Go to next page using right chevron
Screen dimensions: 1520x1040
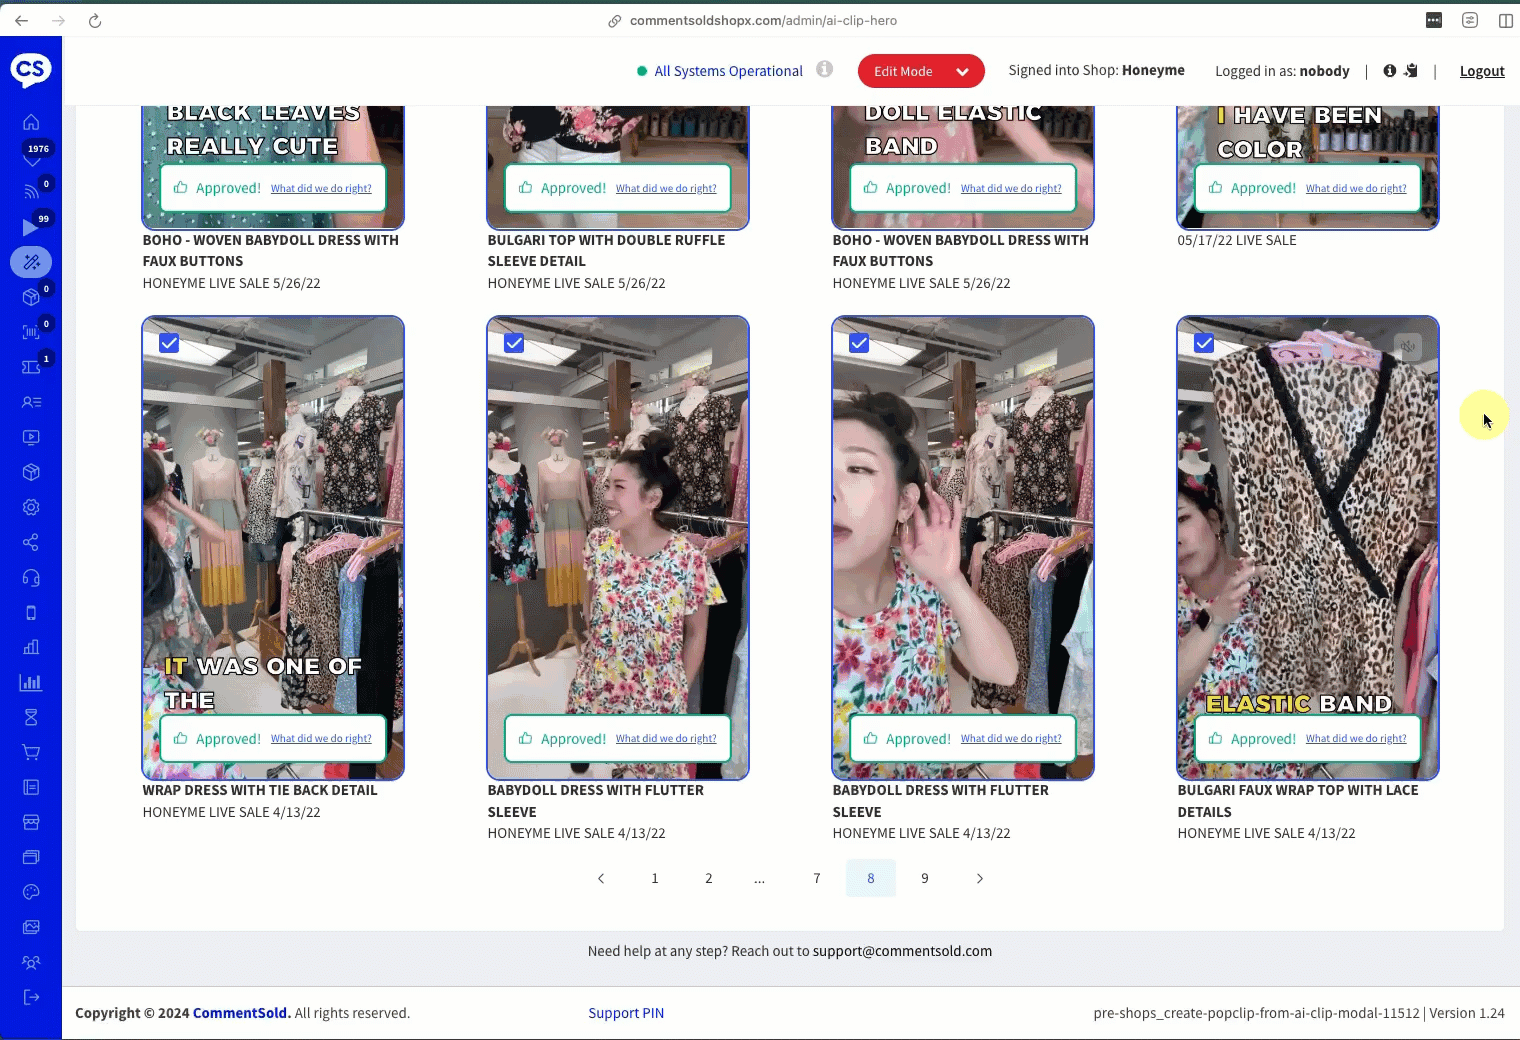(979, 878)
